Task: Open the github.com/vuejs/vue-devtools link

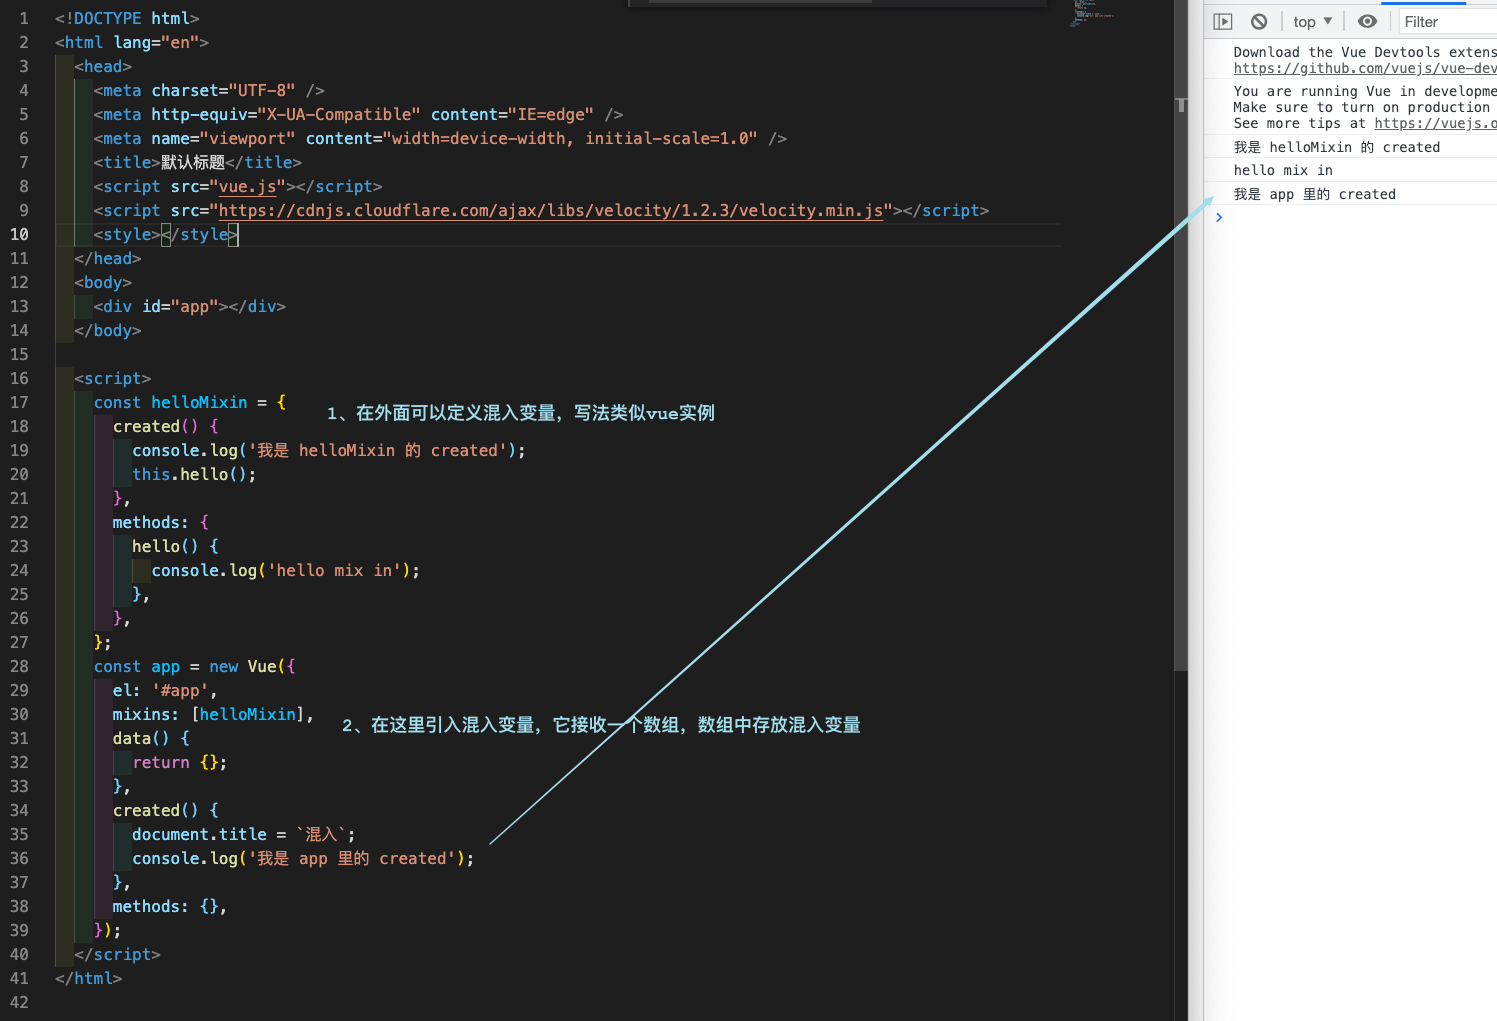Action: (1365, 68)
